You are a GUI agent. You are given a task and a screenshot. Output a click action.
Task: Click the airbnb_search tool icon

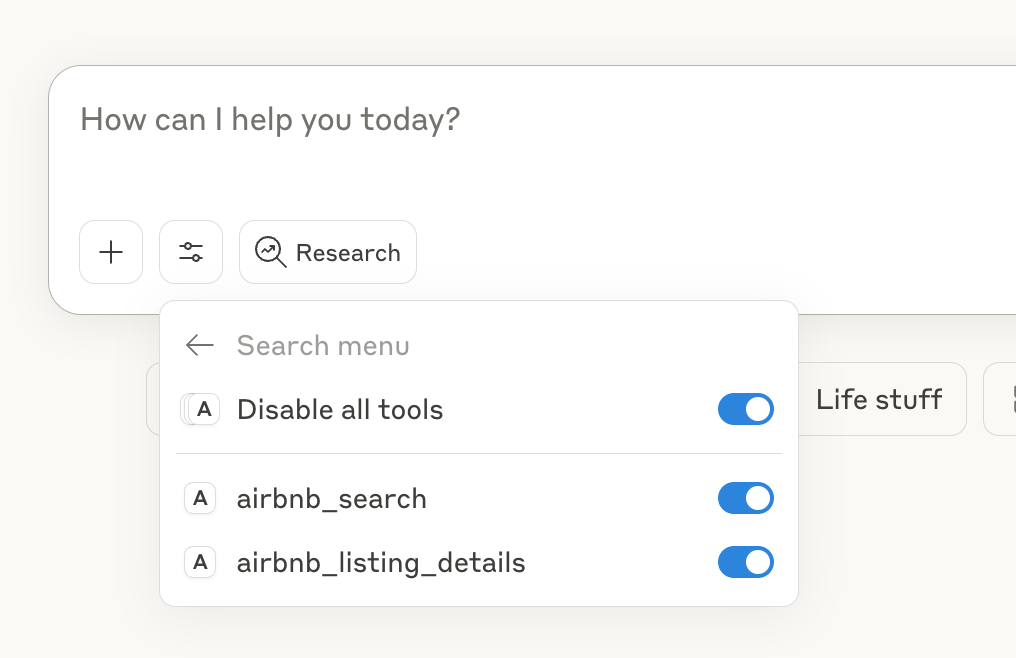point(200,498)
